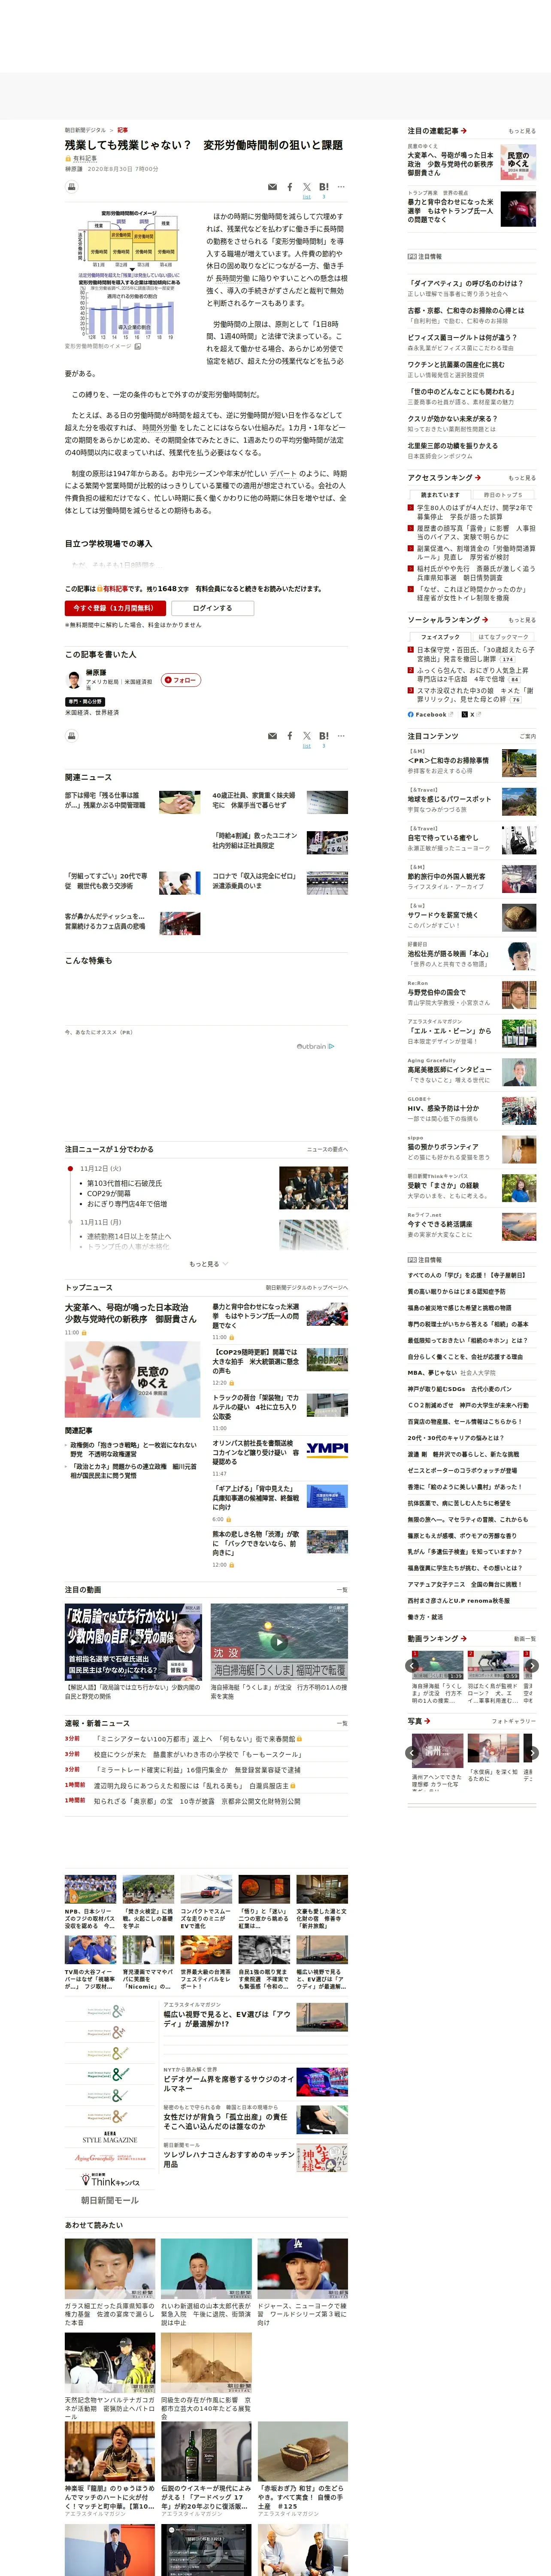551x2576 pixels.
Task: Expand もっと見る under 1-minute news list
Action: point(206,1264)
